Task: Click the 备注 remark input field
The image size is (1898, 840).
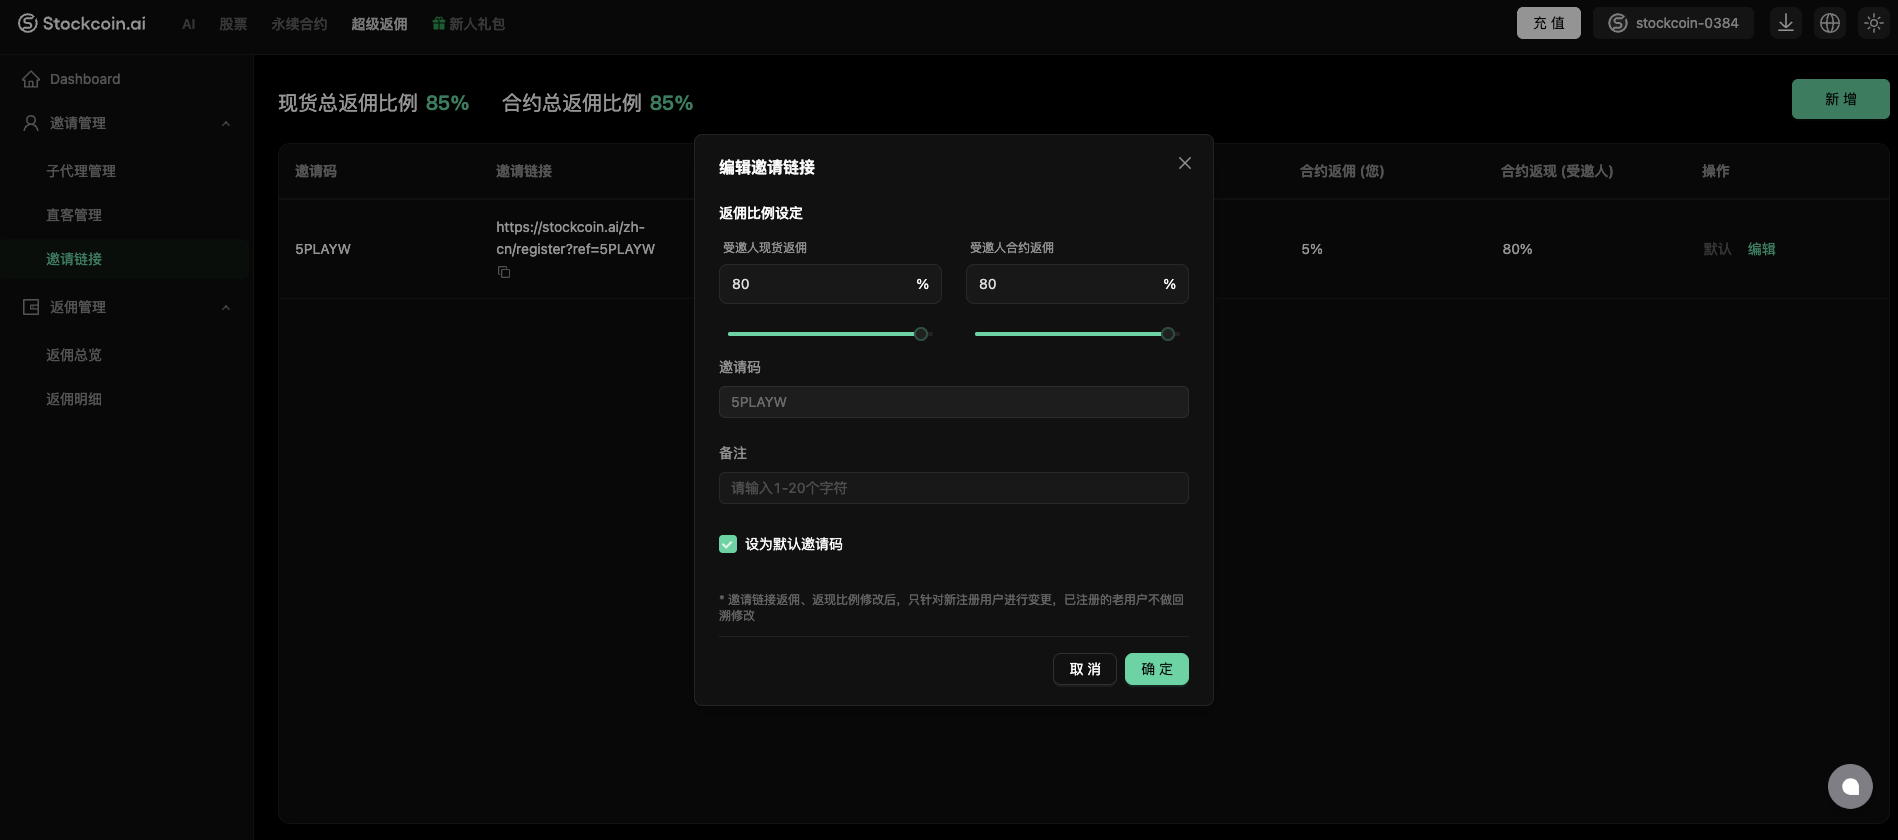Action: pos(954,488)
